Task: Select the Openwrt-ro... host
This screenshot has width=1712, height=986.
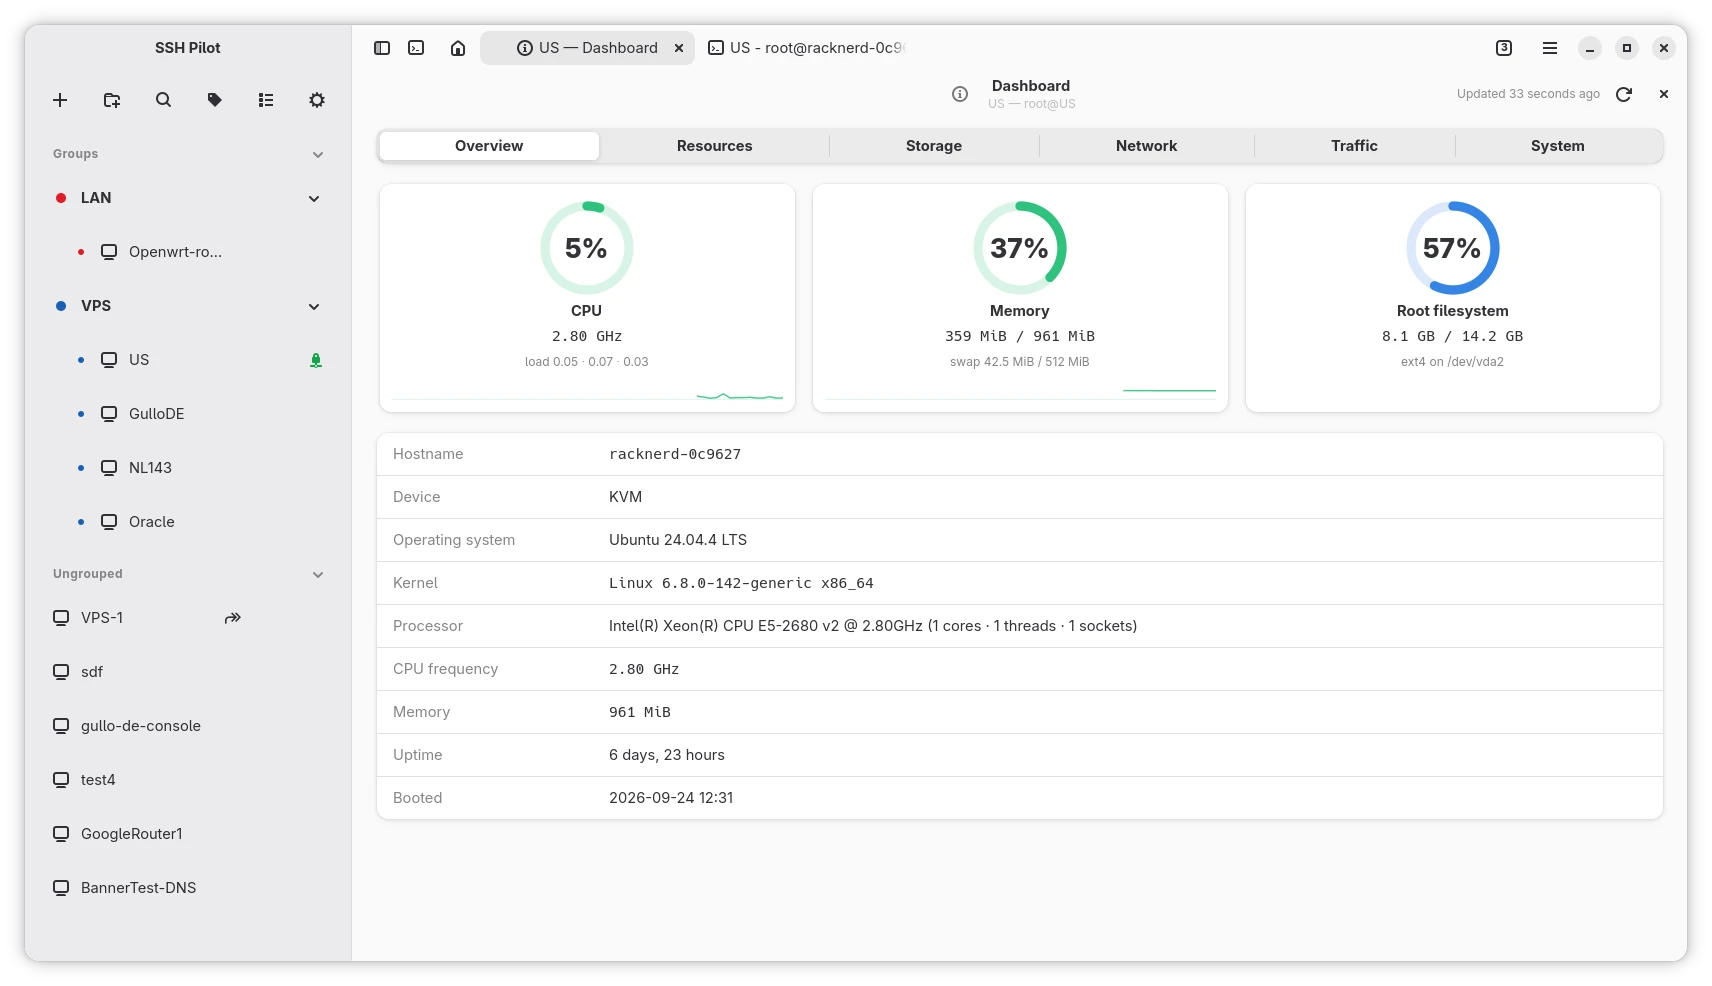Action: click(x=188, y=252)
